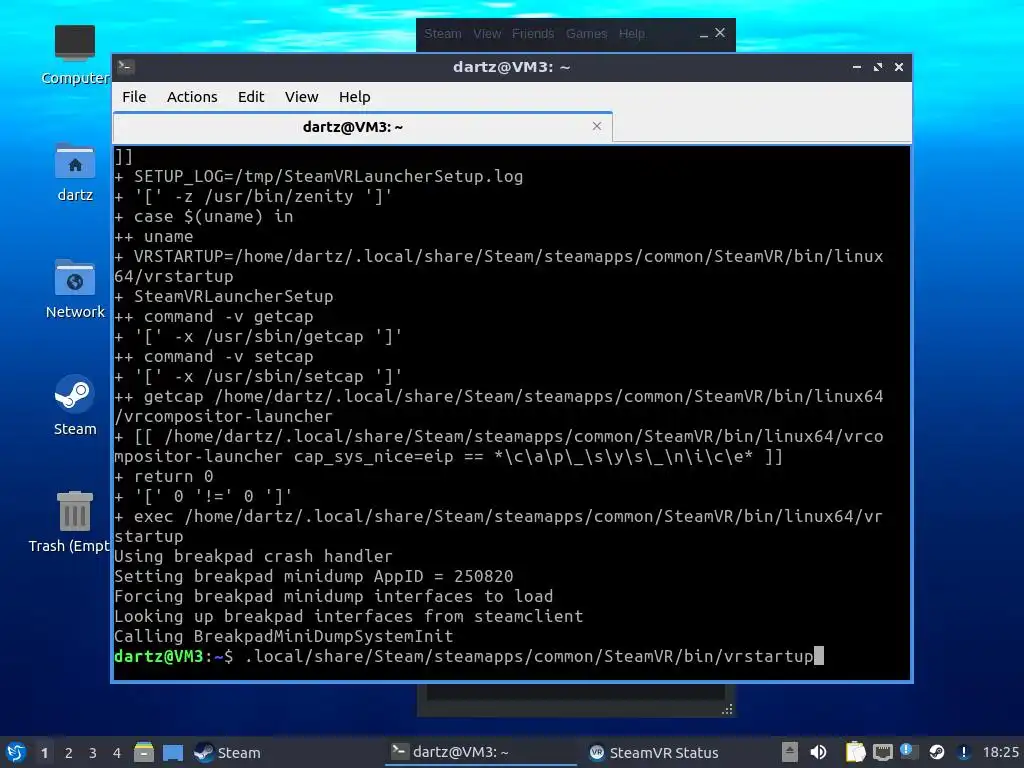Open the Edit menu in terminal

(251, 97)
